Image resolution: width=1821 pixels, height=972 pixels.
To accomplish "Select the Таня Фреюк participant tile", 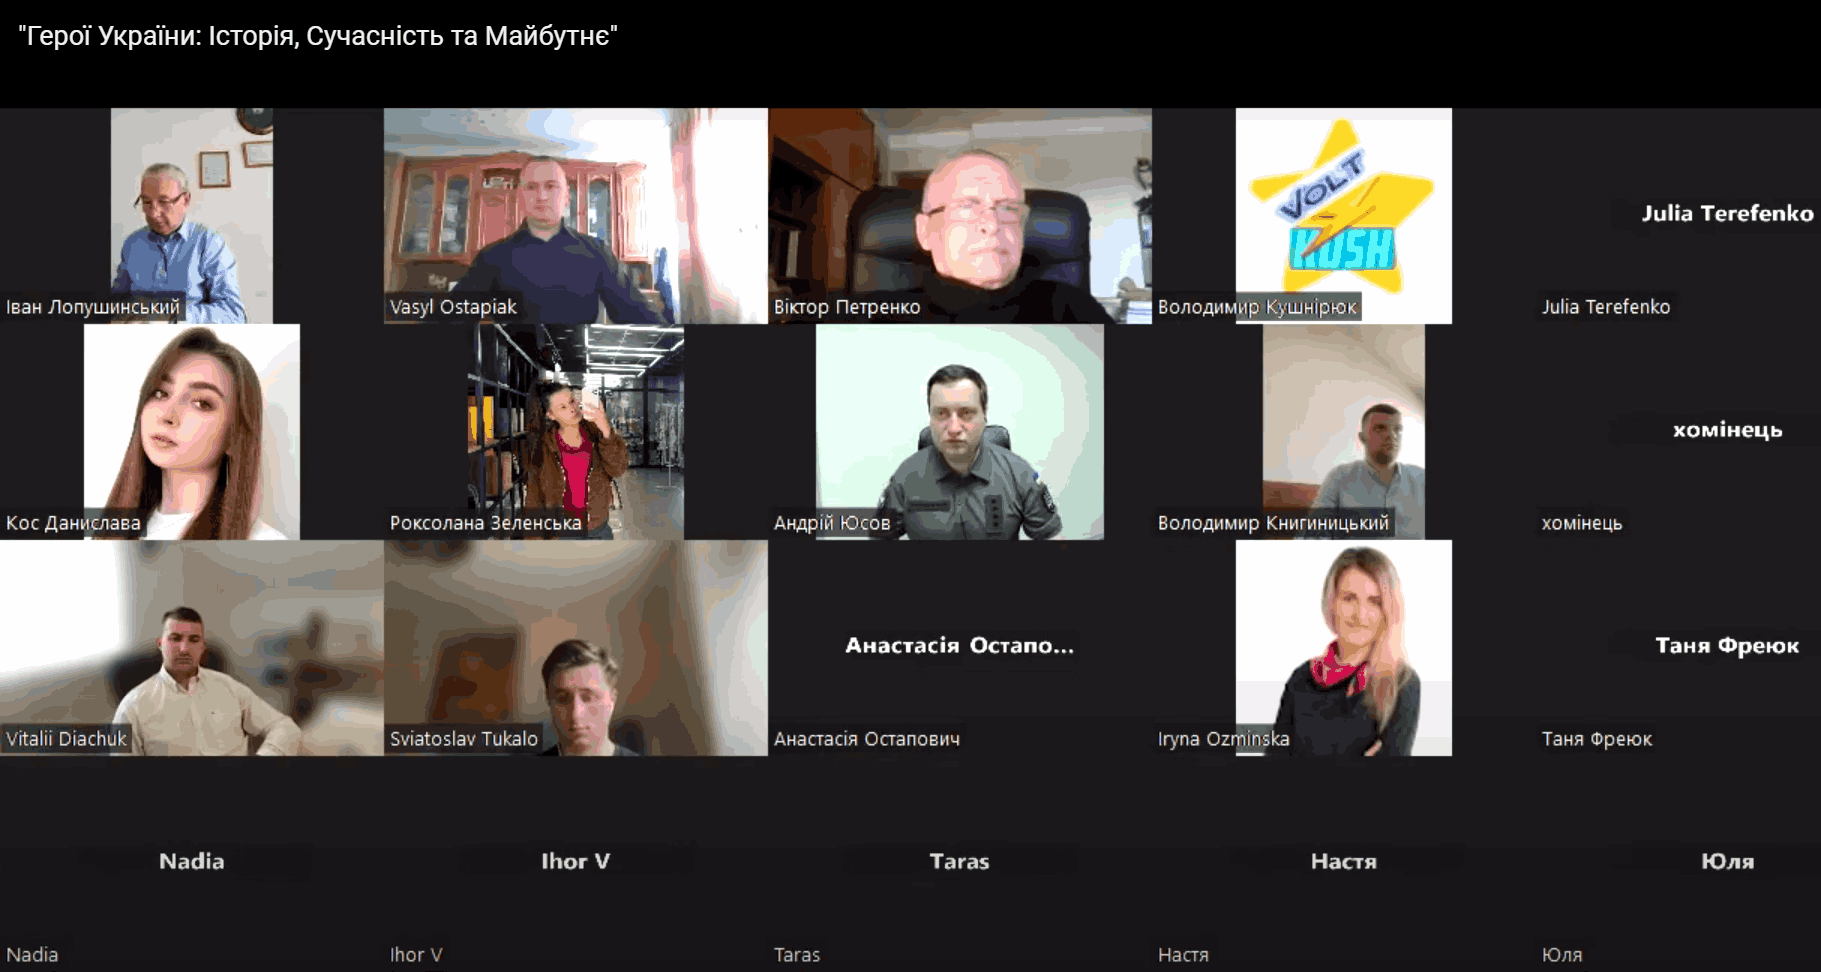I will click(1678, 647).
